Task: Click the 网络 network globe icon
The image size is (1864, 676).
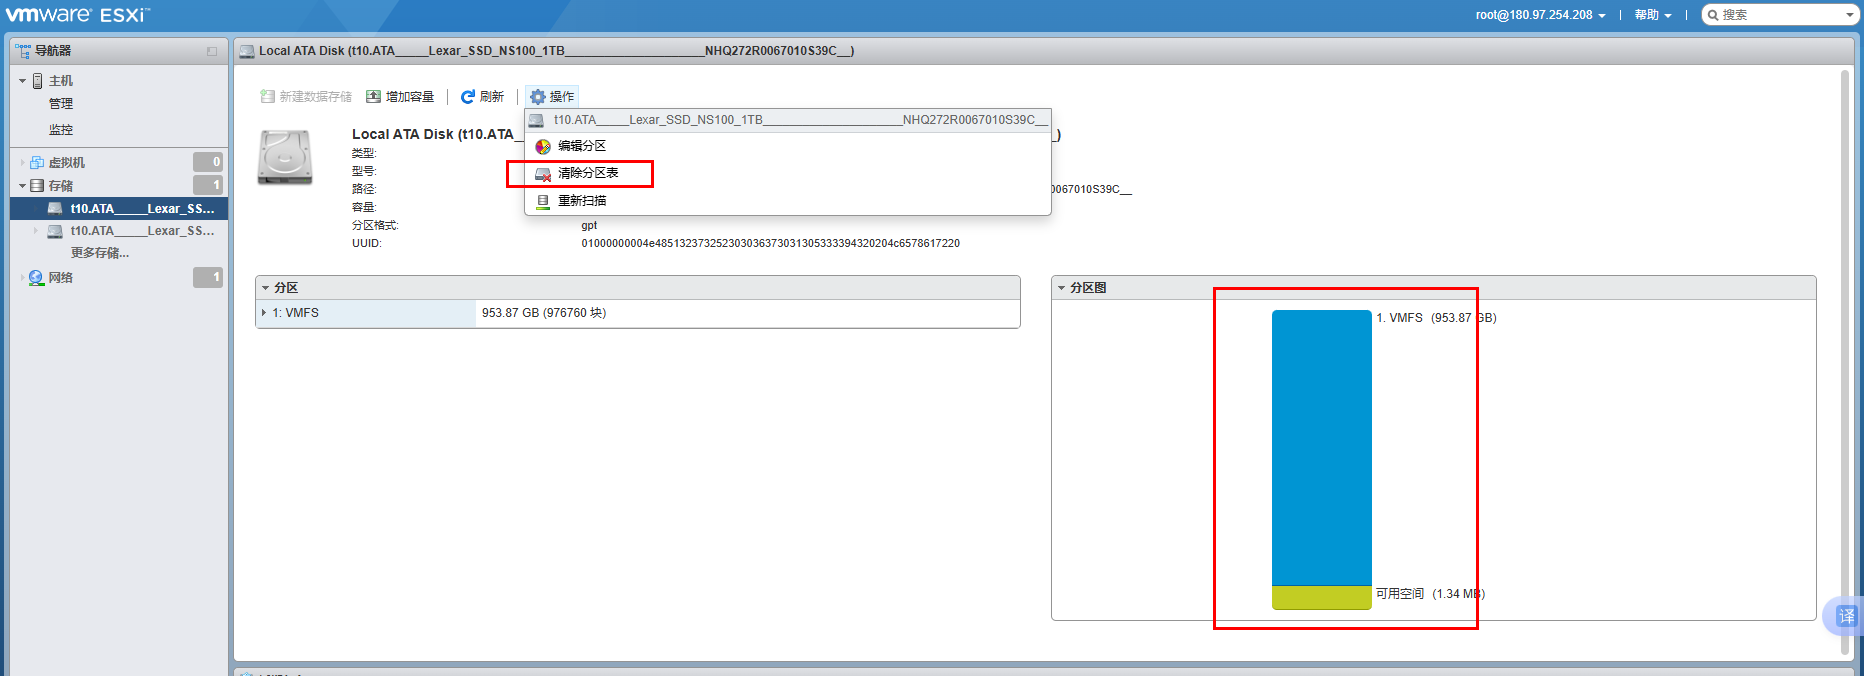Action: click(x=37, y=278)
